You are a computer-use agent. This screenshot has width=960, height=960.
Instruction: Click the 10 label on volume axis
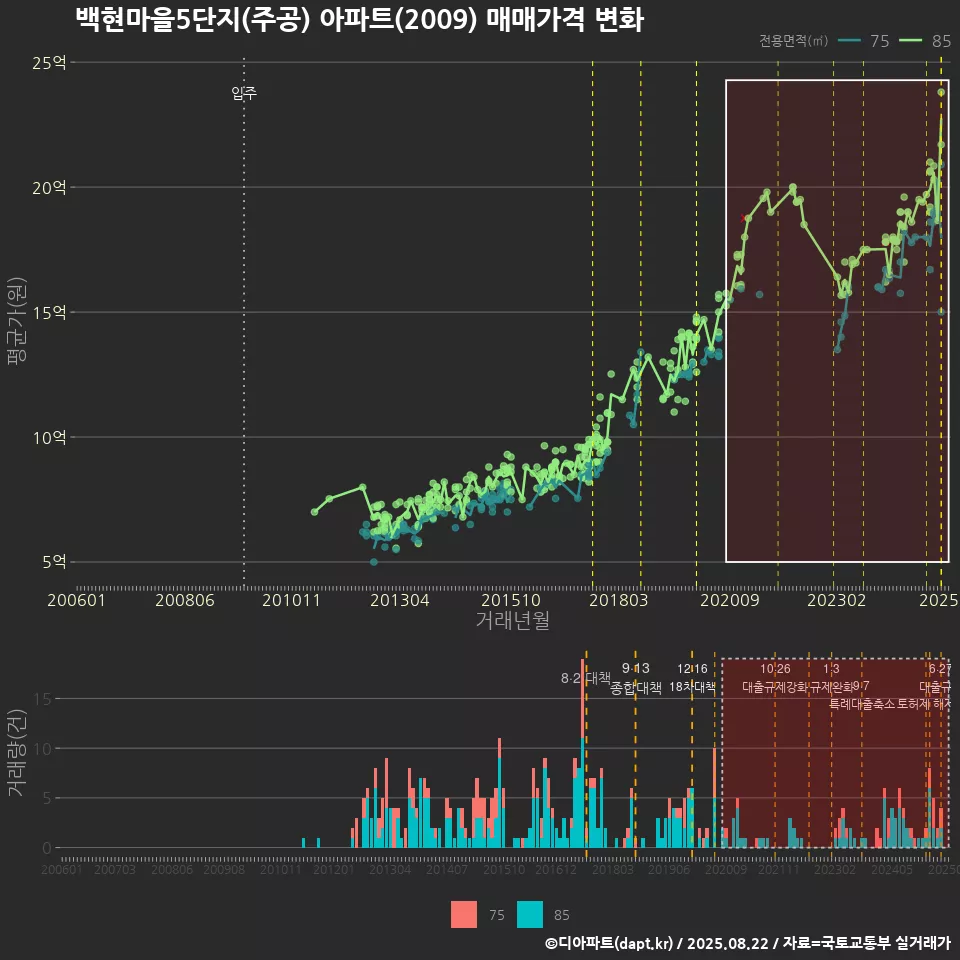tap(43, 749)
